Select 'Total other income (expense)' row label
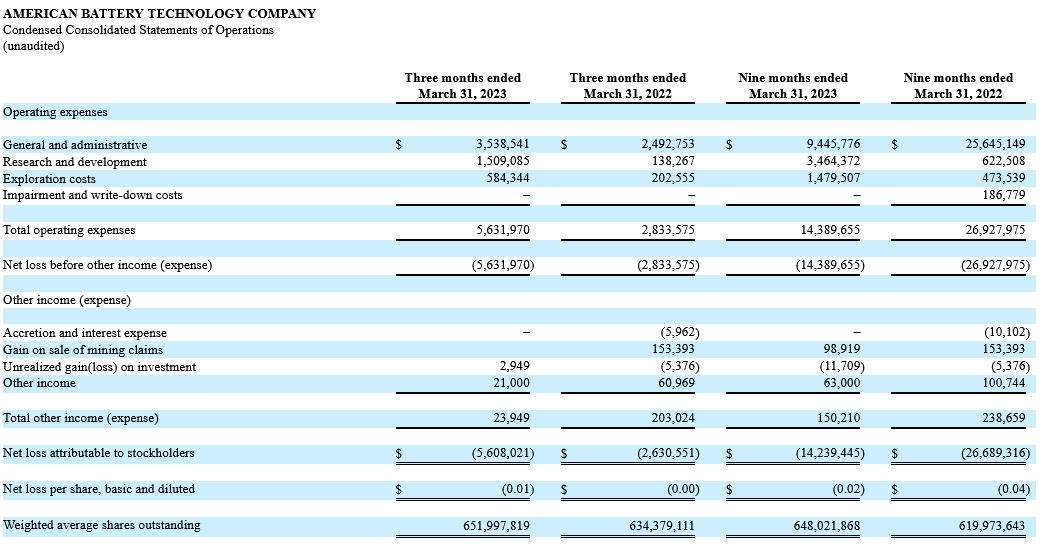This screenshot has width=1044, height=551. [x=81, y=418]
